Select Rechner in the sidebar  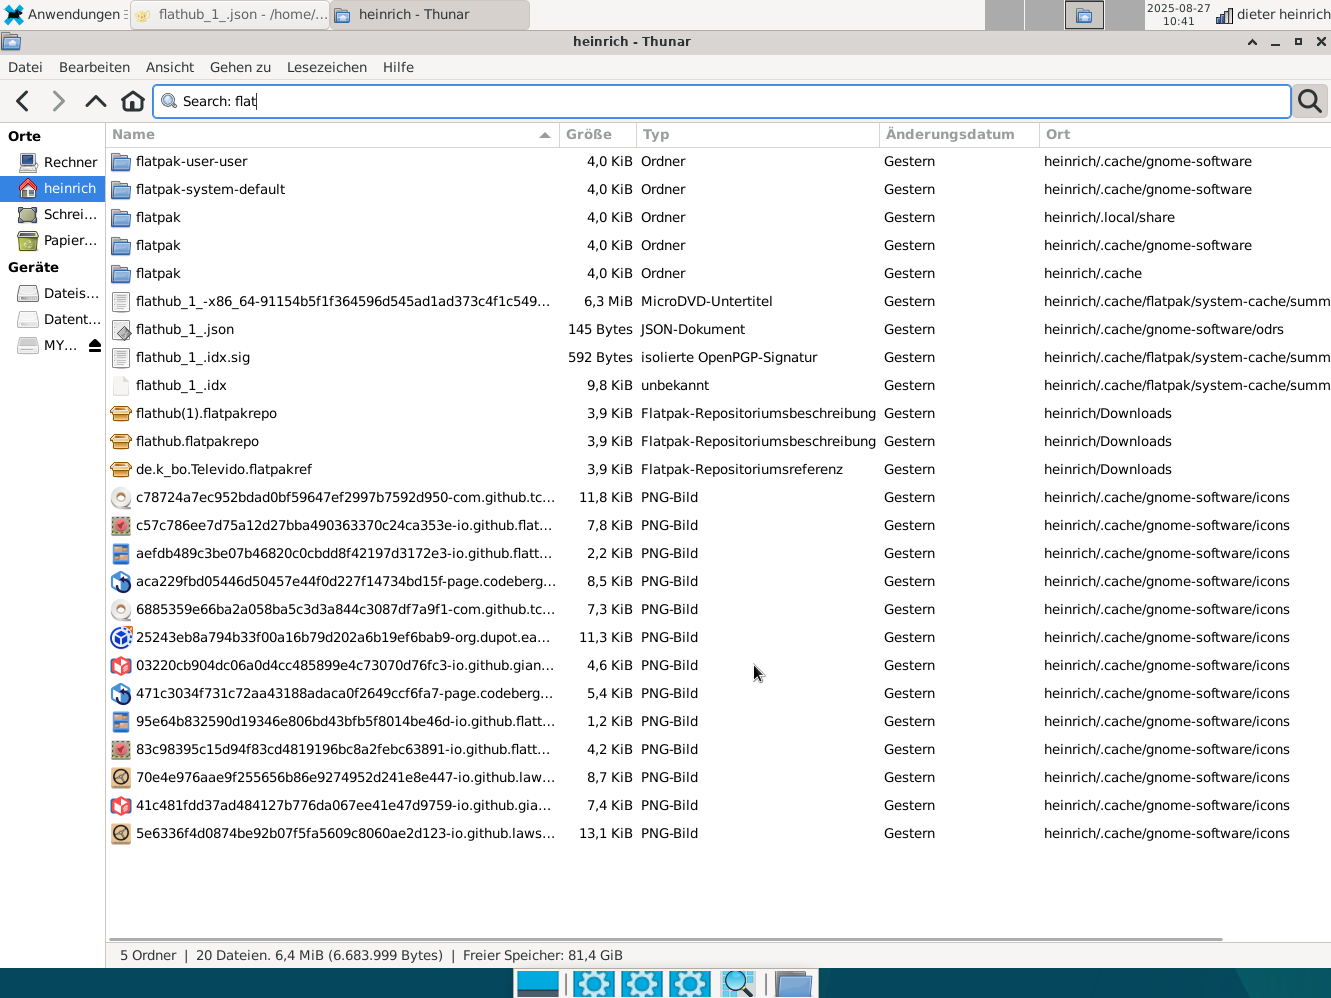coord(54,162)
